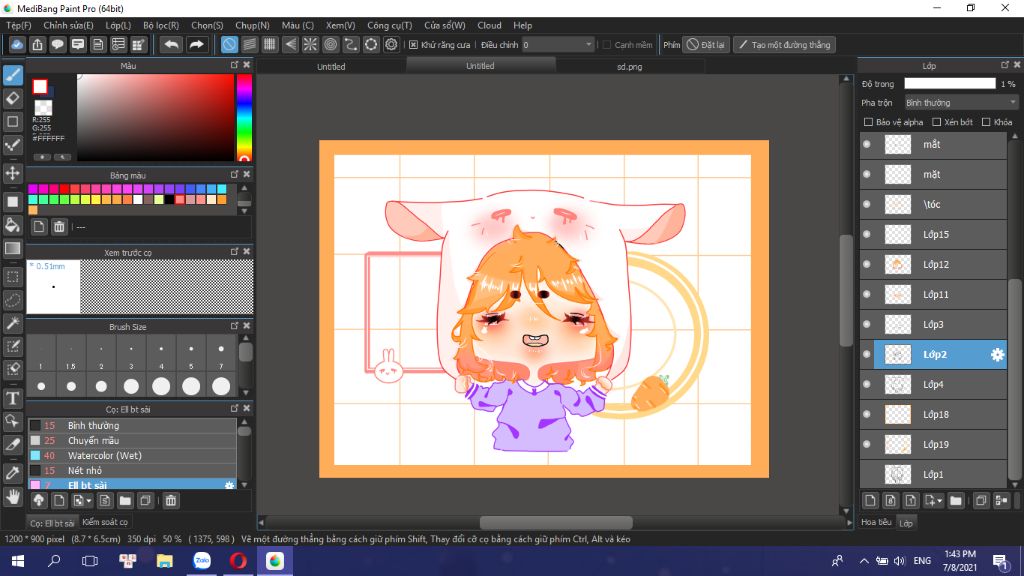This screenshot has height=576, width=1024.
Task: Select the Brush tool in left toolbar
Action: (12, 75)
